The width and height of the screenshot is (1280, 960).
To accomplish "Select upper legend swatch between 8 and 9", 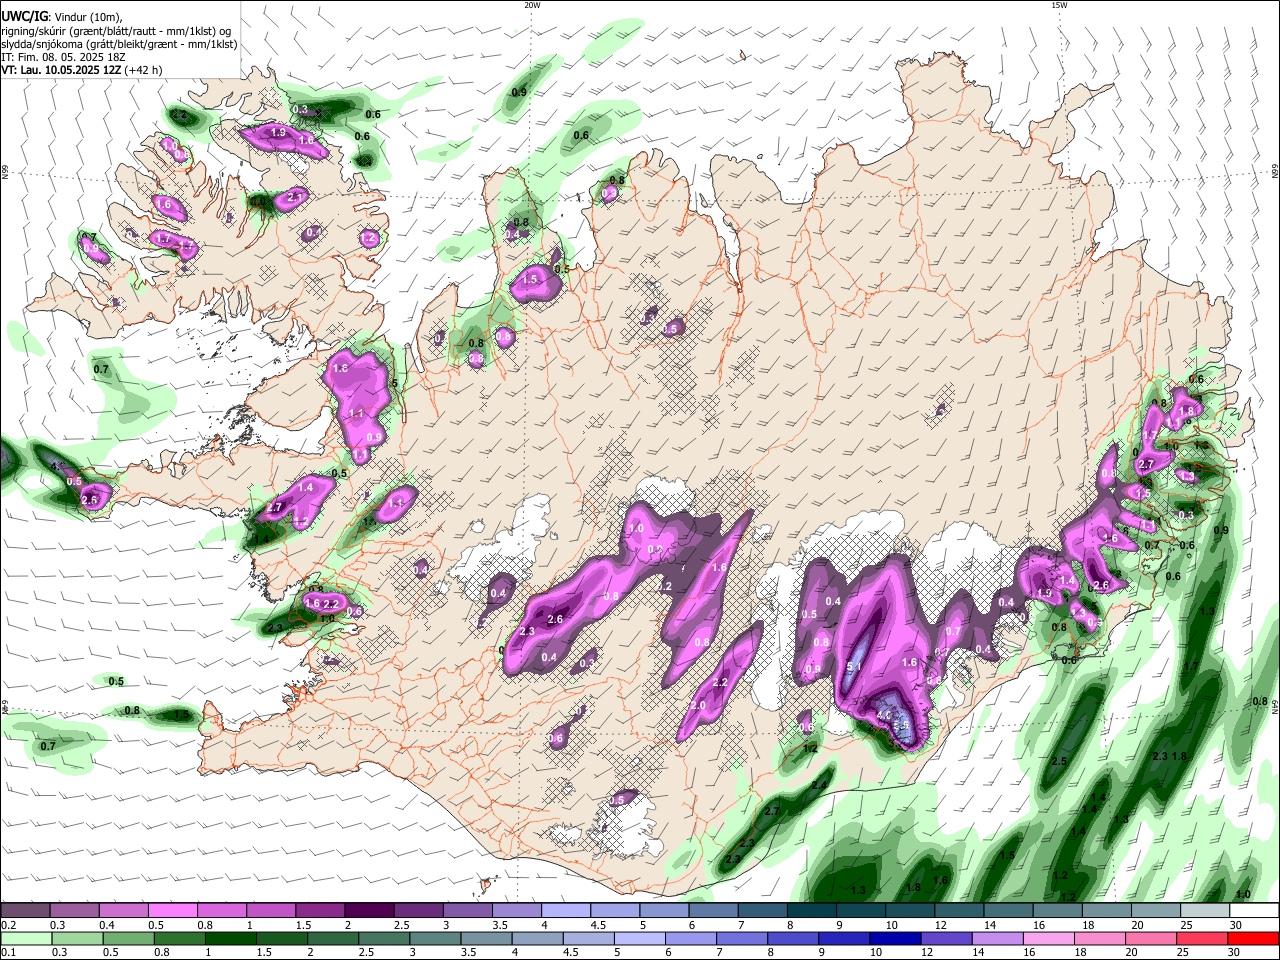I will click(x=812, y=911).
